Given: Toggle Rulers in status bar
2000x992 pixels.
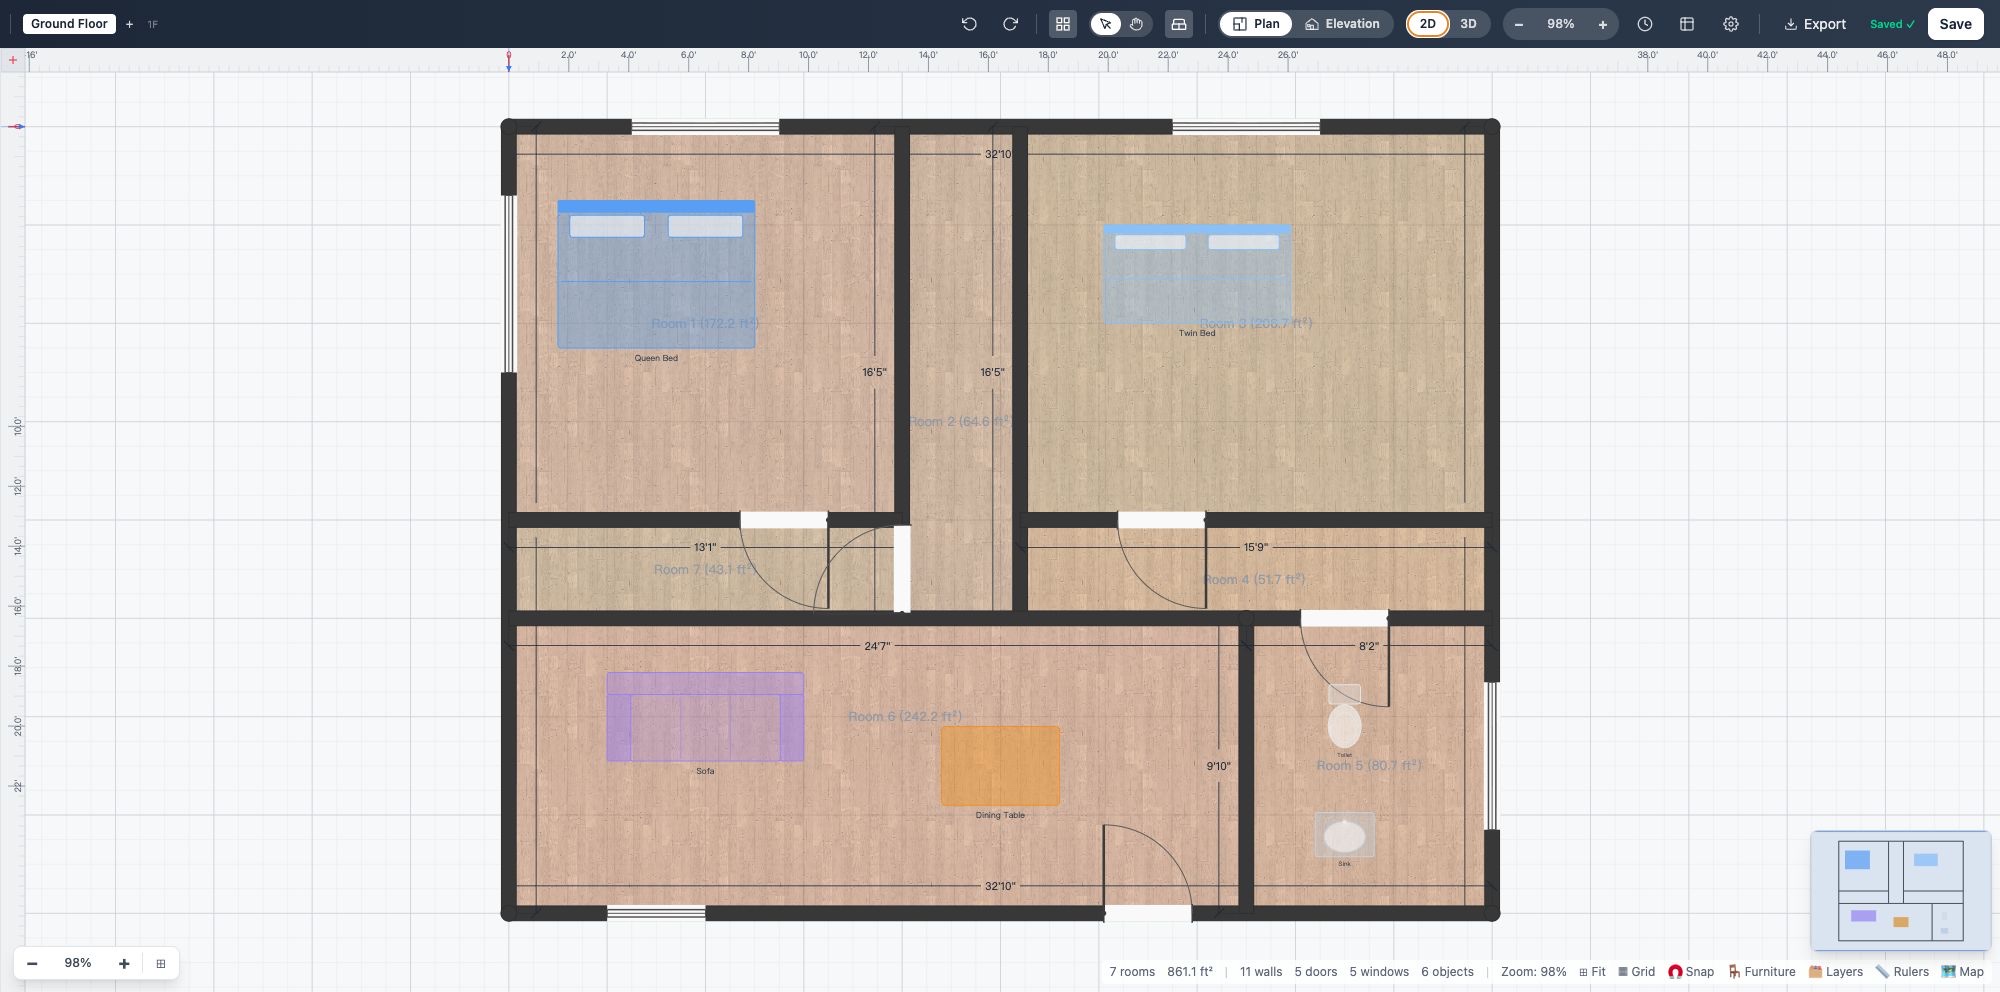Looking at the screenshot, I should pyautogui.click(x=1902, y=972).
